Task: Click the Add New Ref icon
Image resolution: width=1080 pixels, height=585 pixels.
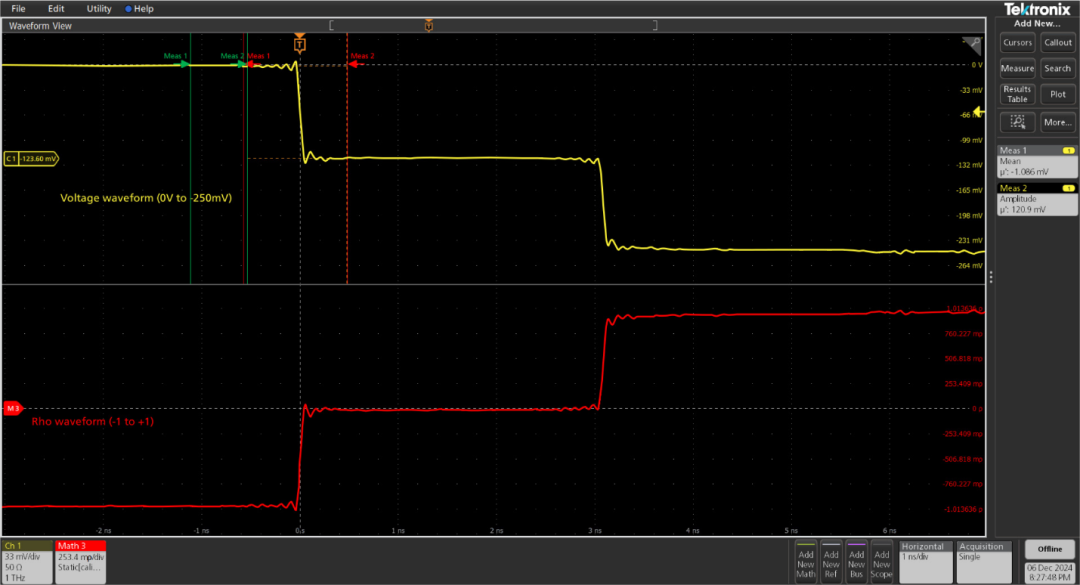Action: pyautogui.click(x=831, y=560)
